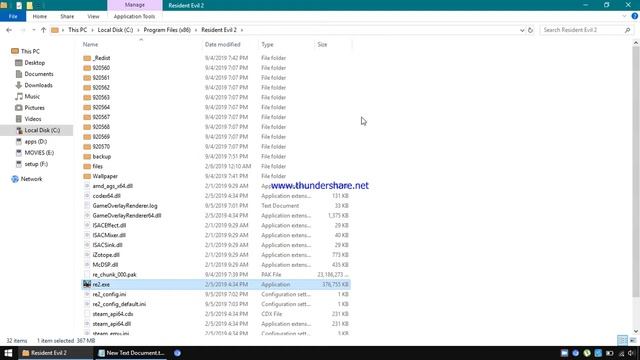This screenshot has height=360, width=640.
Task: Click the search magnifier icon
Action: pos(627,30)
